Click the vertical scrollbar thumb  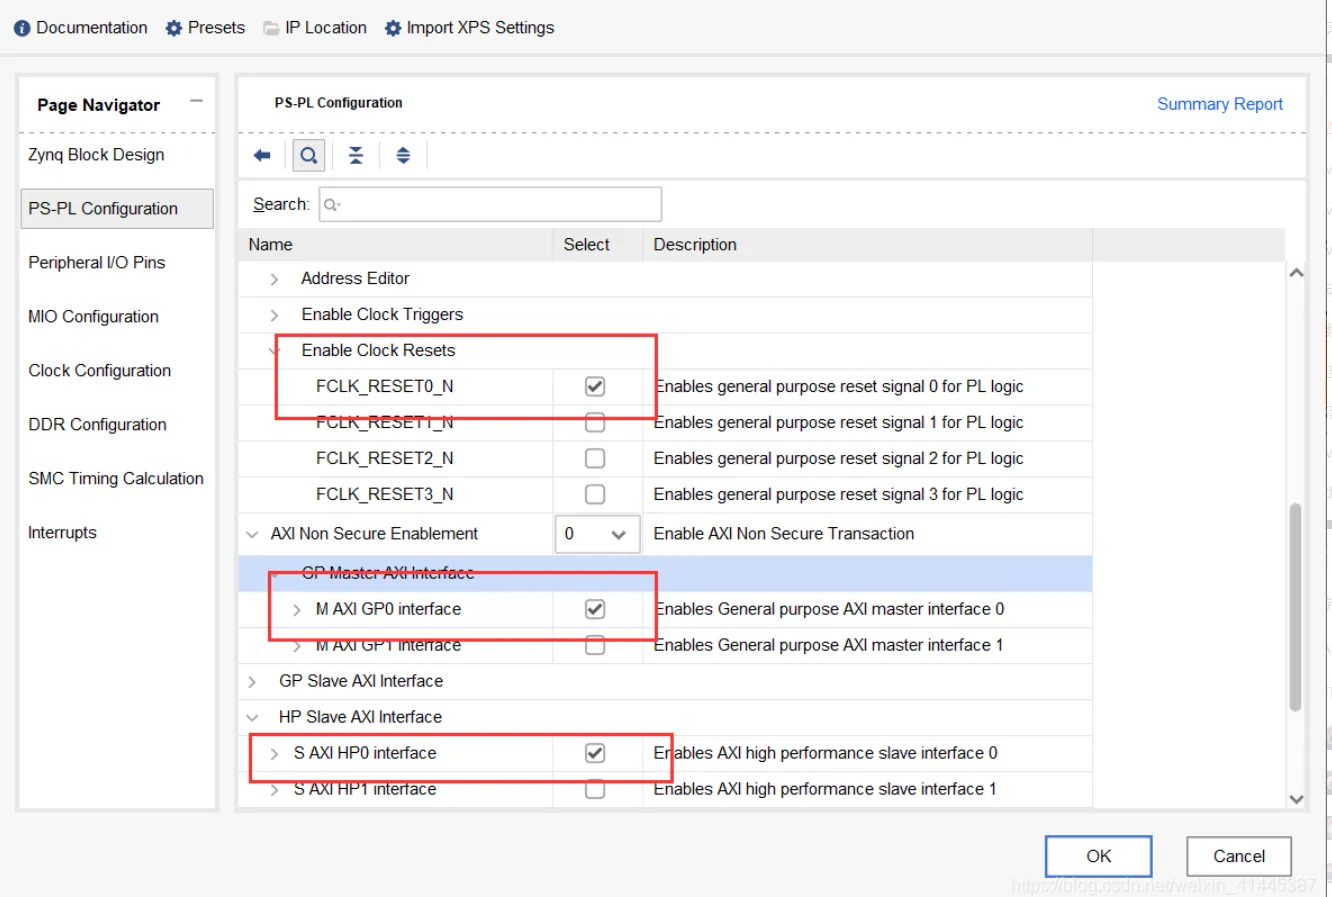coord(1295,607)
